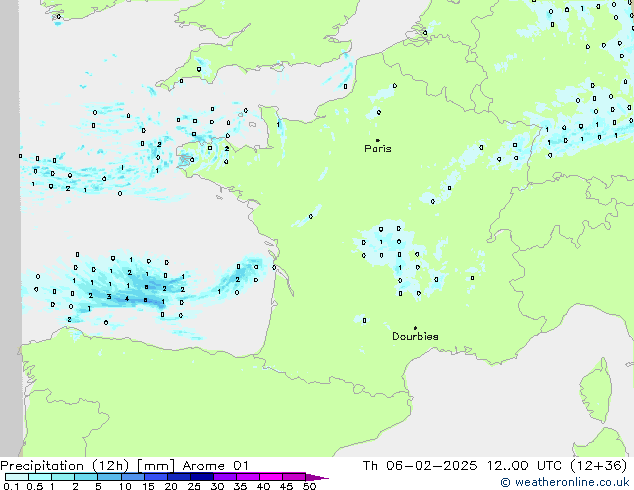Click the Dourbies city label
The width and height of the screenshot is (634, 490).
[x=415, y=336]
